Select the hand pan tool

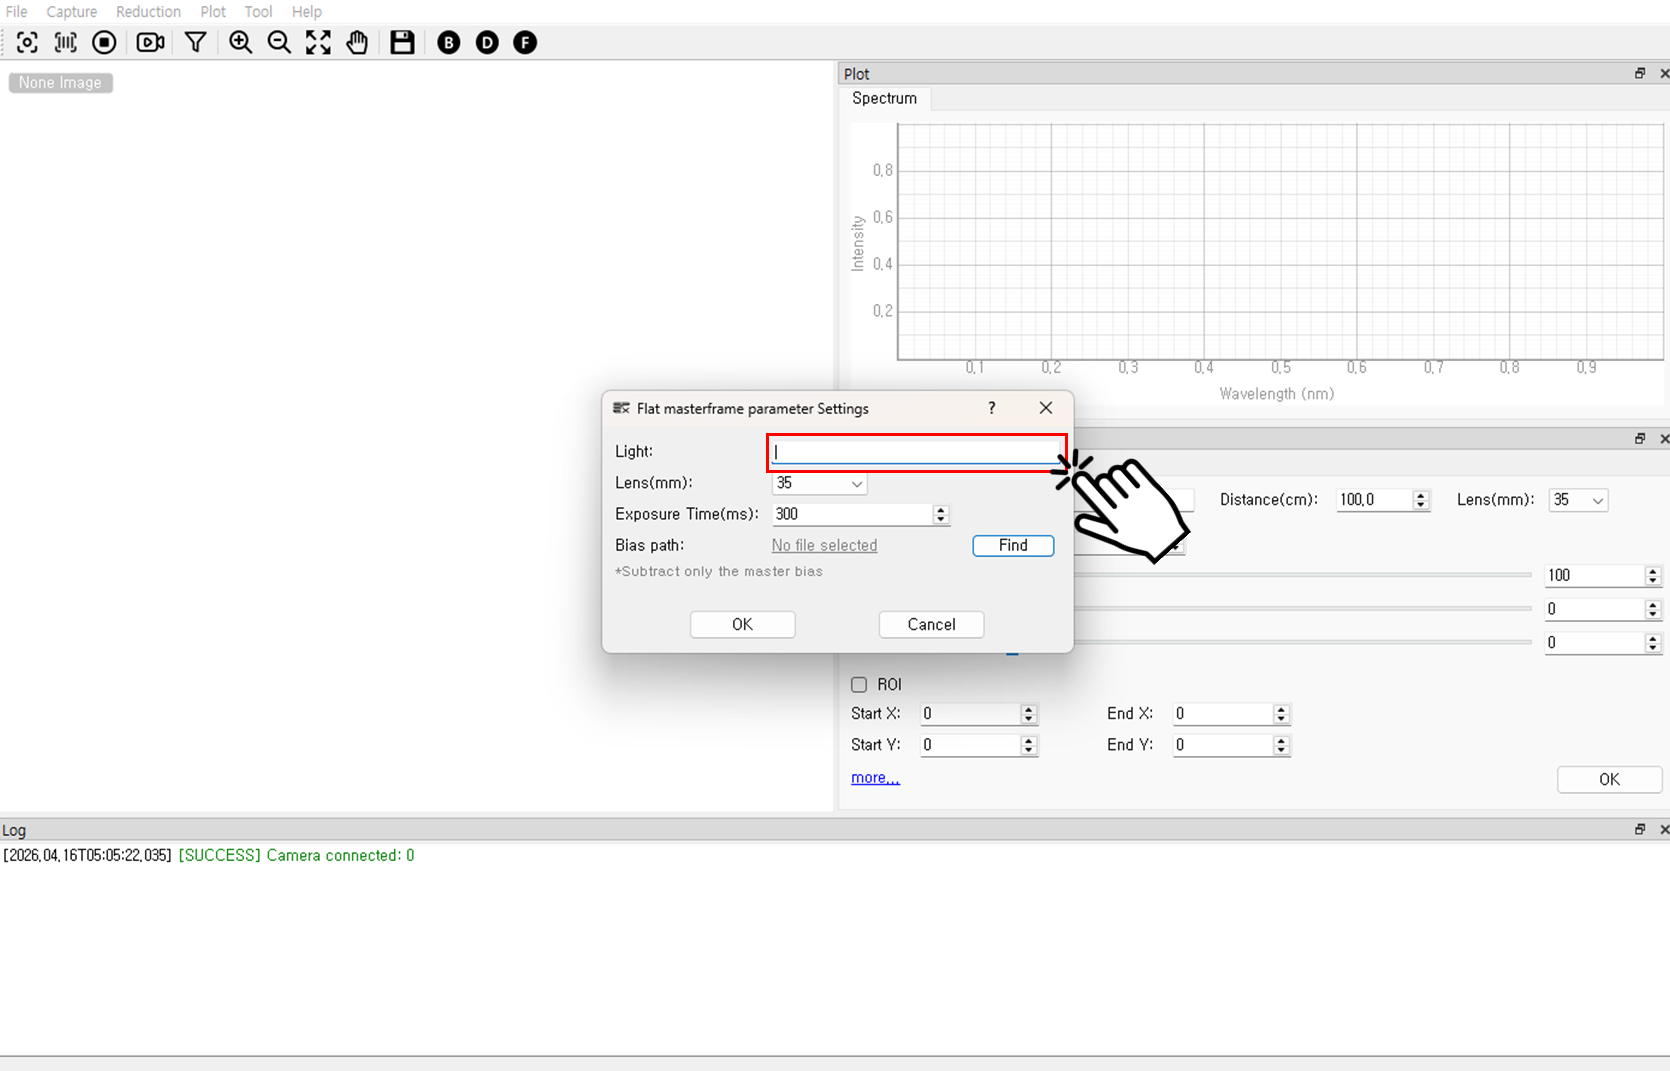(x=357, y=42)
